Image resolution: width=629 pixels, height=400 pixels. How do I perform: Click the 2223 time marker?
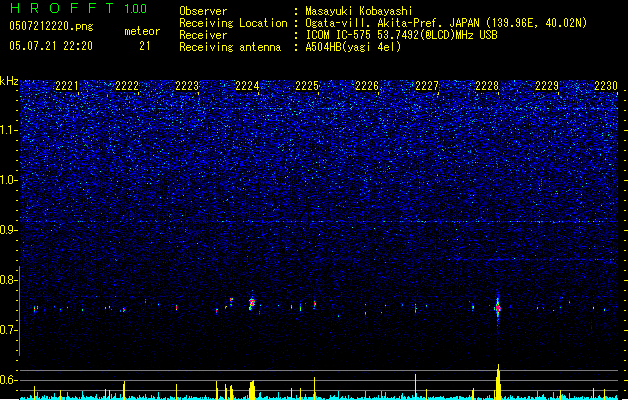pyautogui.click(x=187, y=86)
